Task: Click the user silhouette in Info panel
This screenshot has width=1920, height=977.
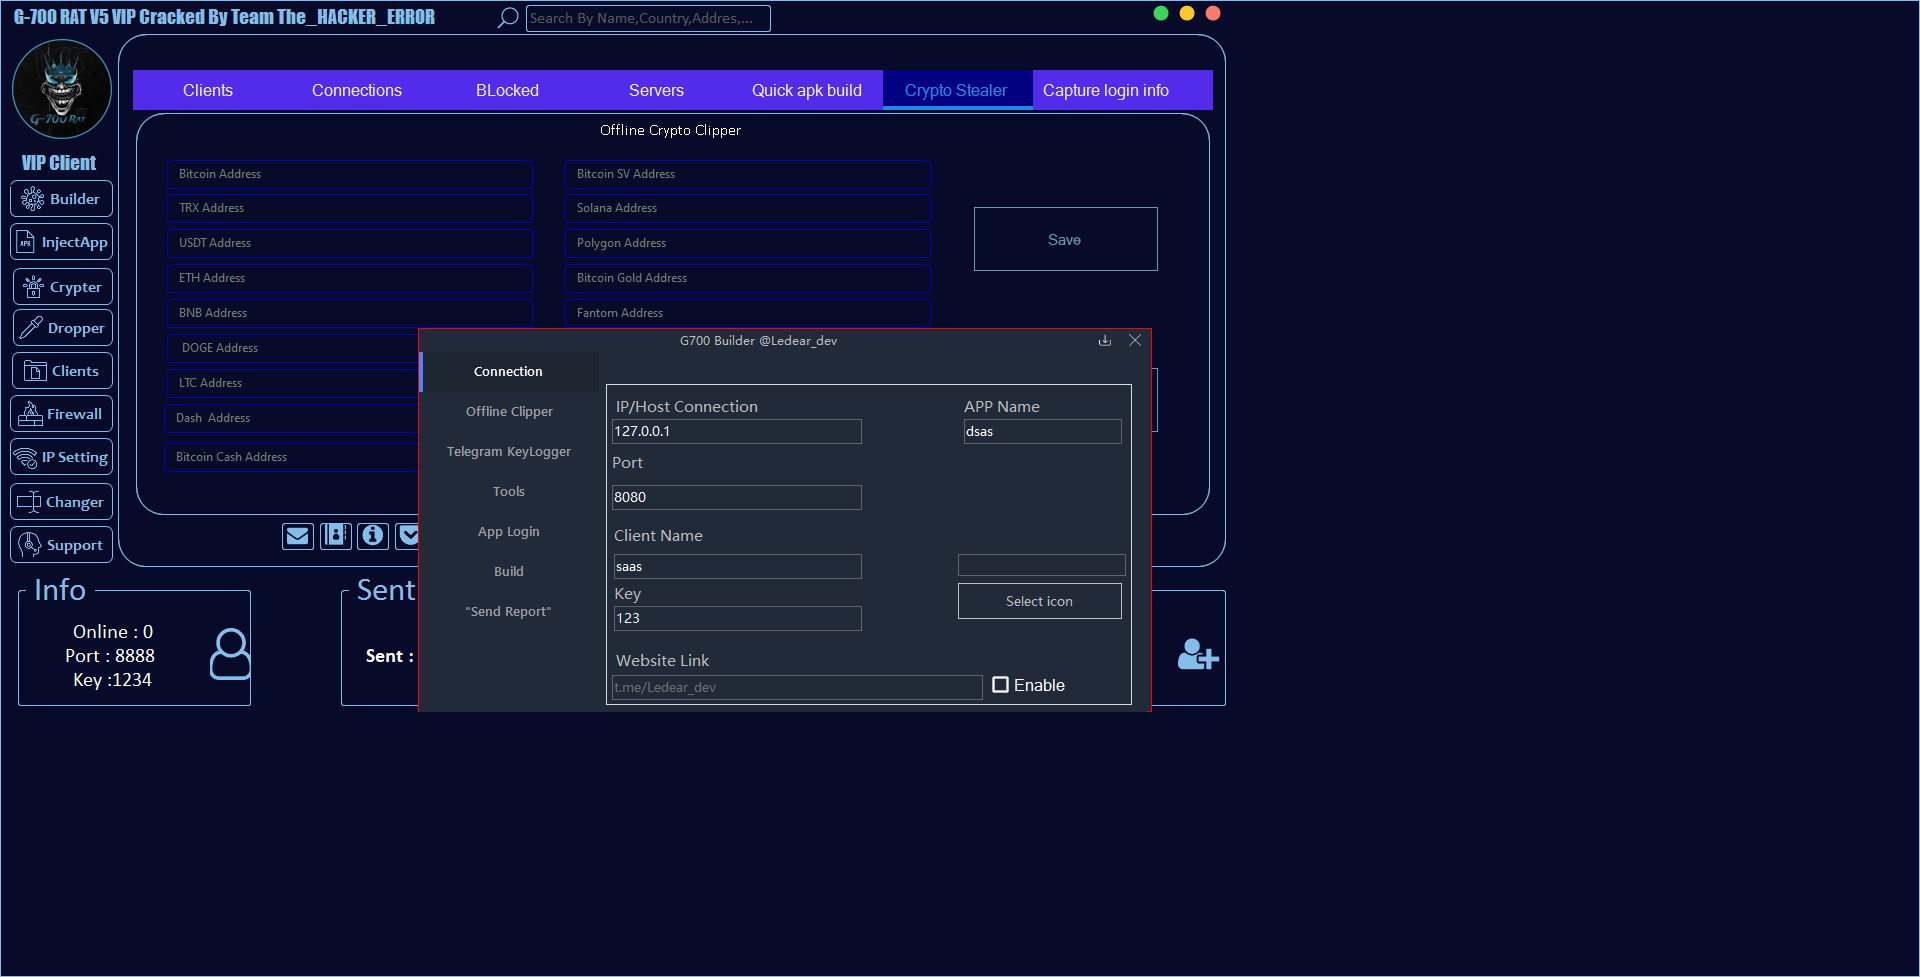Action: pyautogui.click(x=230, y=654)
